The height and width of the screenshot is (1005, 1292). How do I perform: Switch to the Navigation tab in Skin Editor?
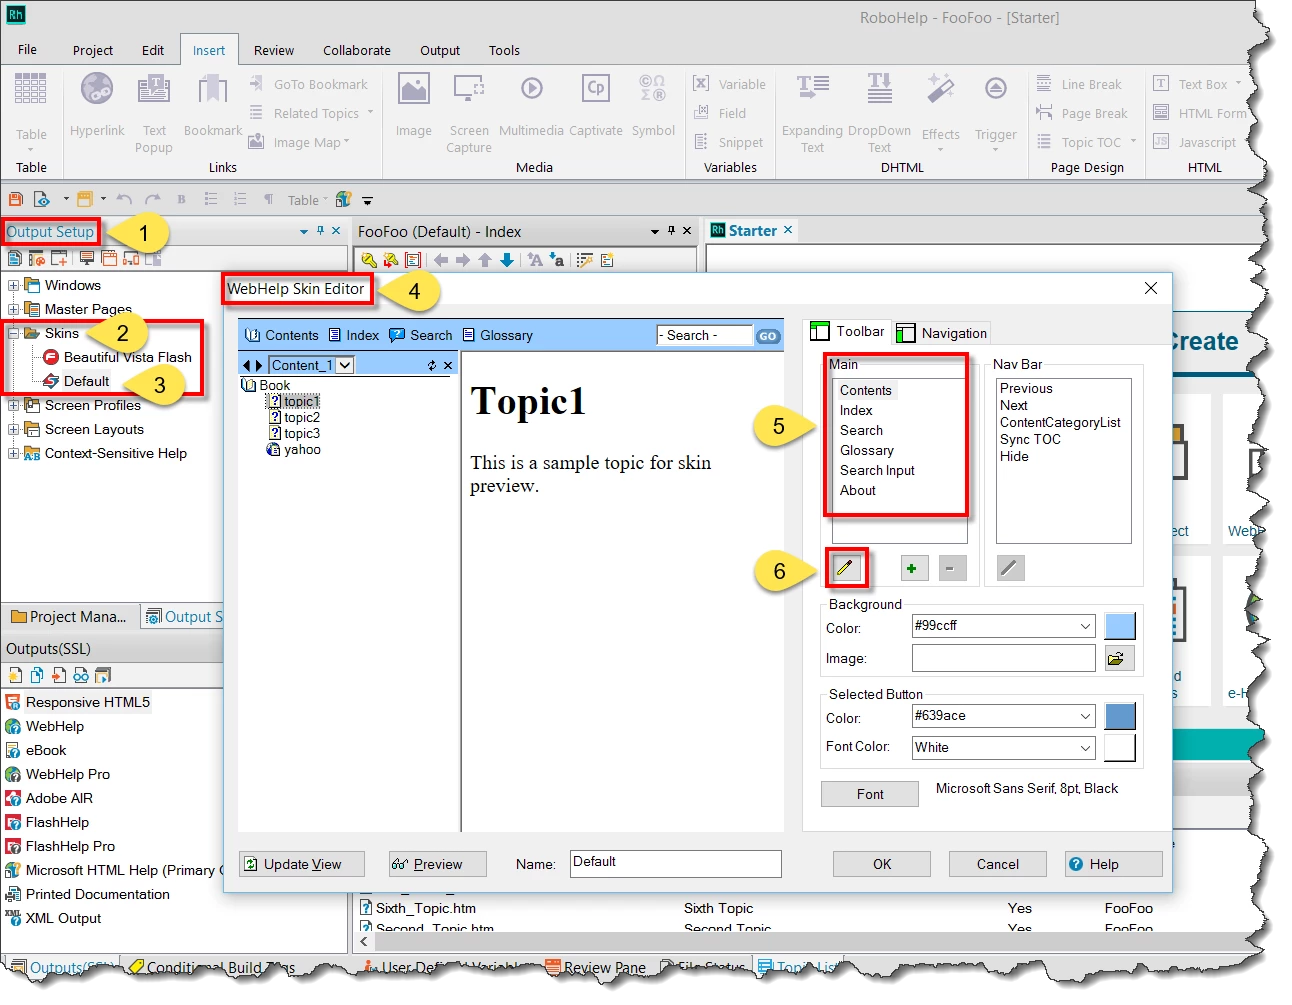942,333
